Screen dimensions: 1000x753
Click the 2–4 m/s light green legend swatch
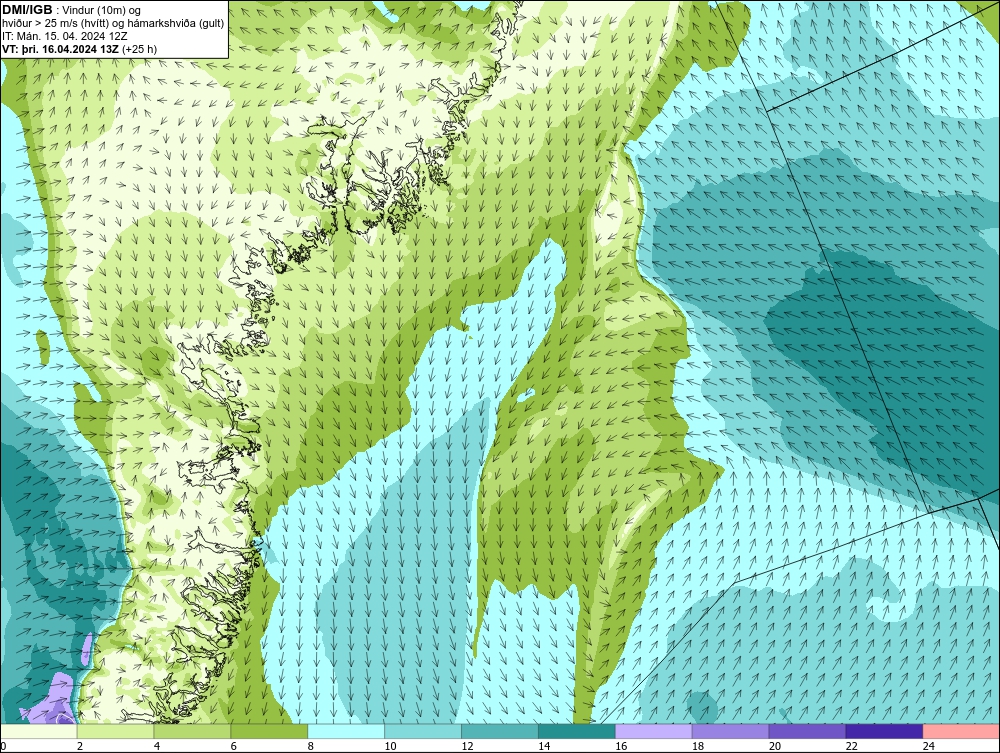click(x=115, y=731)
